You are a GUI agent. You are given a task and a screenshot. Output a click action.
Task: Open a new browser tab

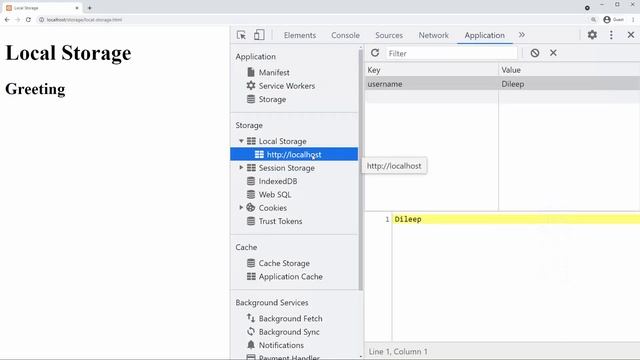pos(89,8)
